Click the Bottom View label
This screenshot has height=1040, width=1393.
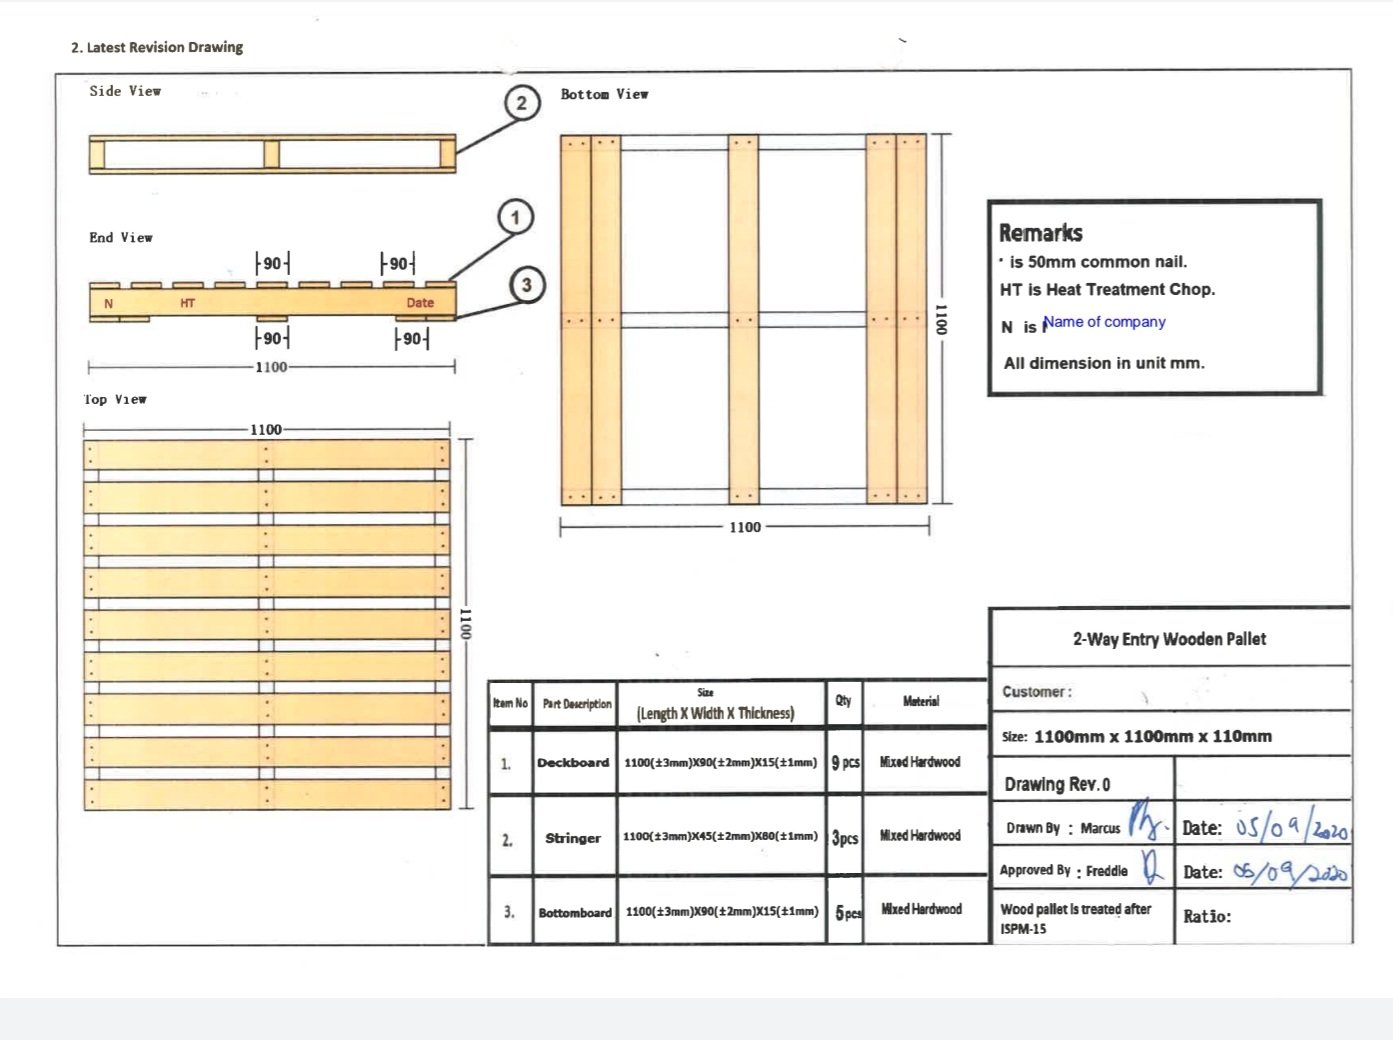coord(604,94)
